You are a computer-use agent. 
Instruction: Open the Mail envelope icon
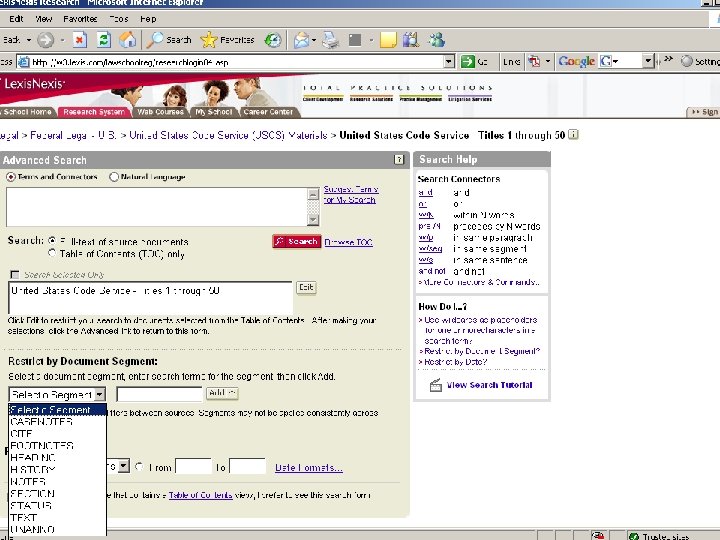point(302,40)
